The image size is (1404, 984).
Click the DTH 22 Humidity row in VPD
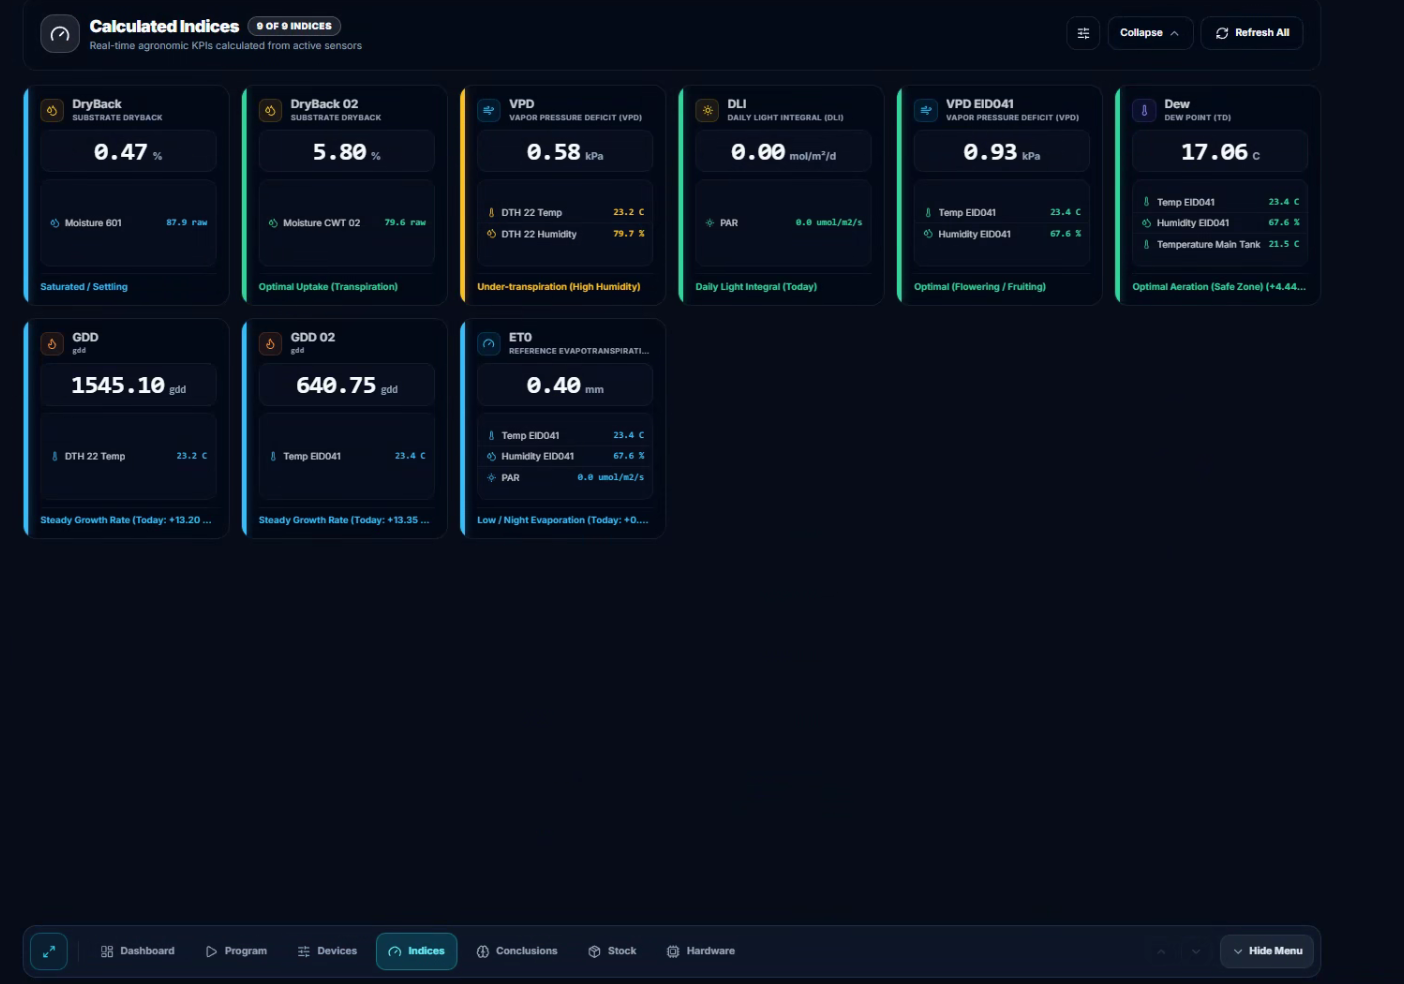tap(565, 234)
